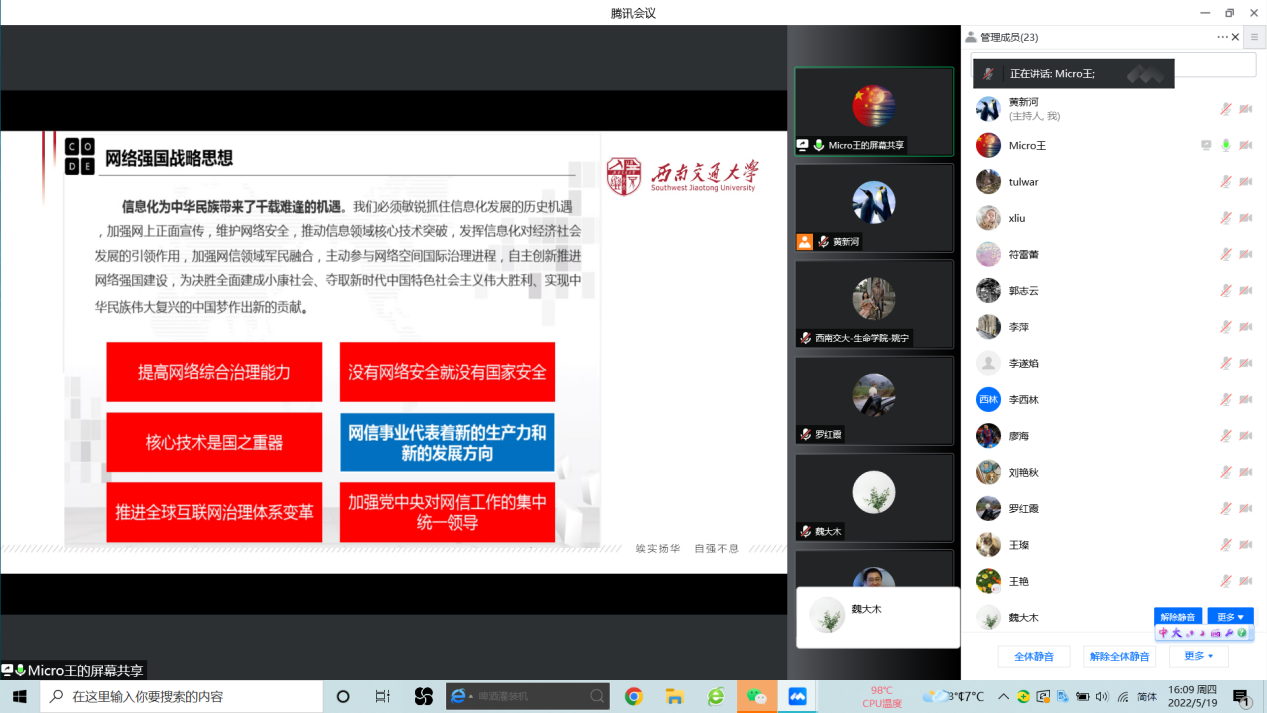
Task: Open the three-dot options in members panel header
Action: pyautogui.click(x=1222, y=37)
